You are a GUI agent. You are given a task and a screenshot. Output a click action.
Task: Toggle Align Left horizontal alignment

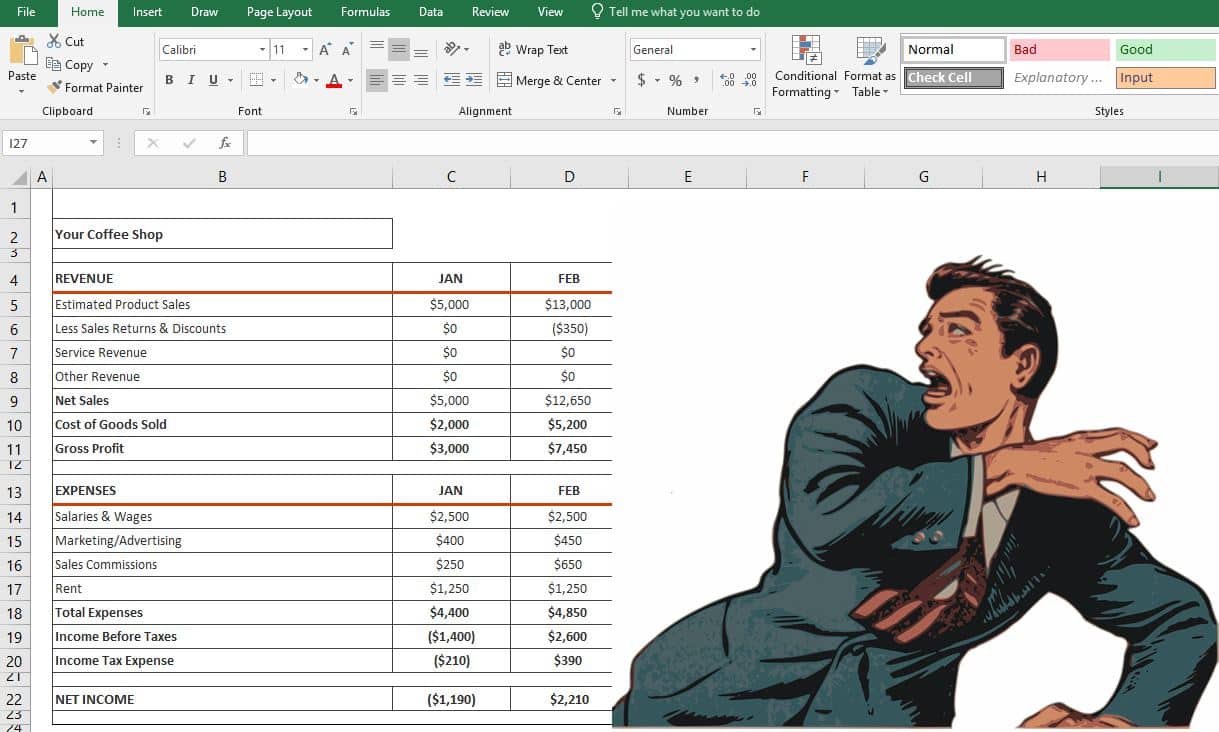pos(377,80)
